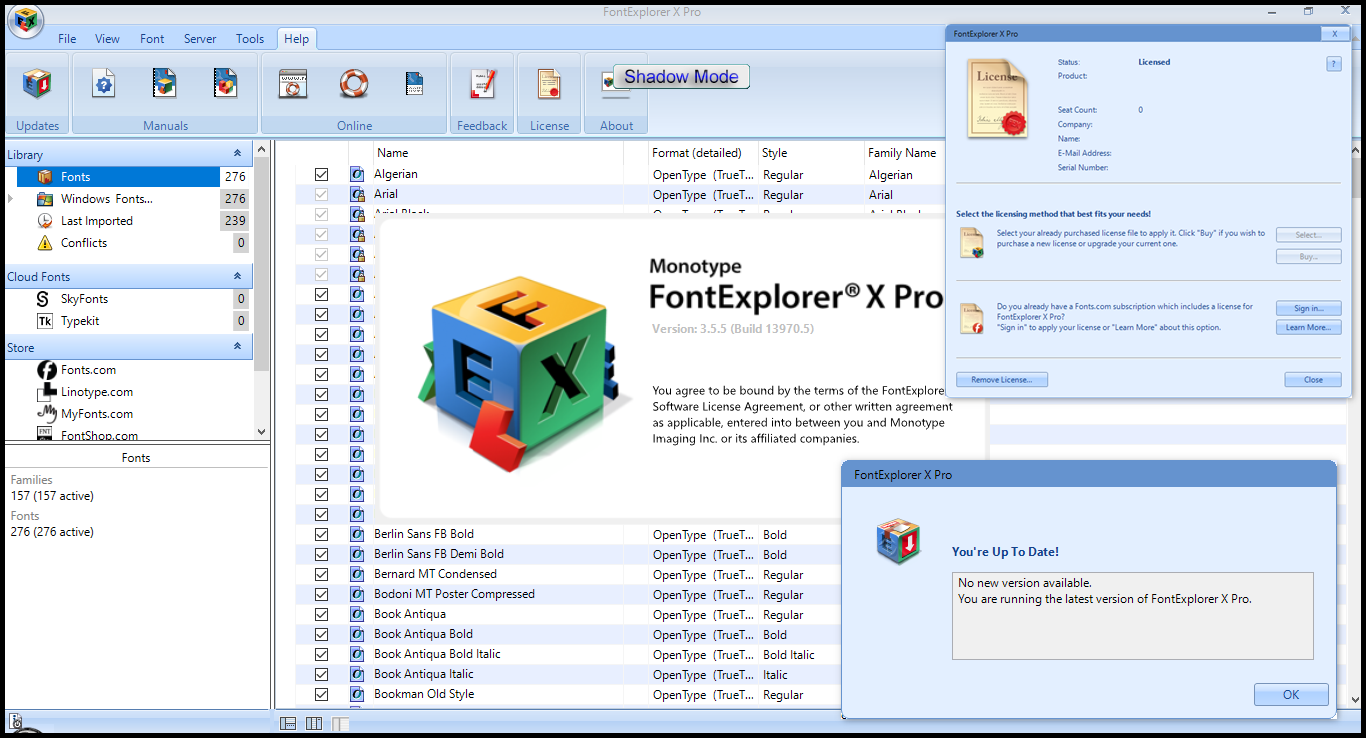Click the lifebuoy support icon in Online group
Image resolution: width=1366 pixels, height=738 pixels.
(354, 84)
